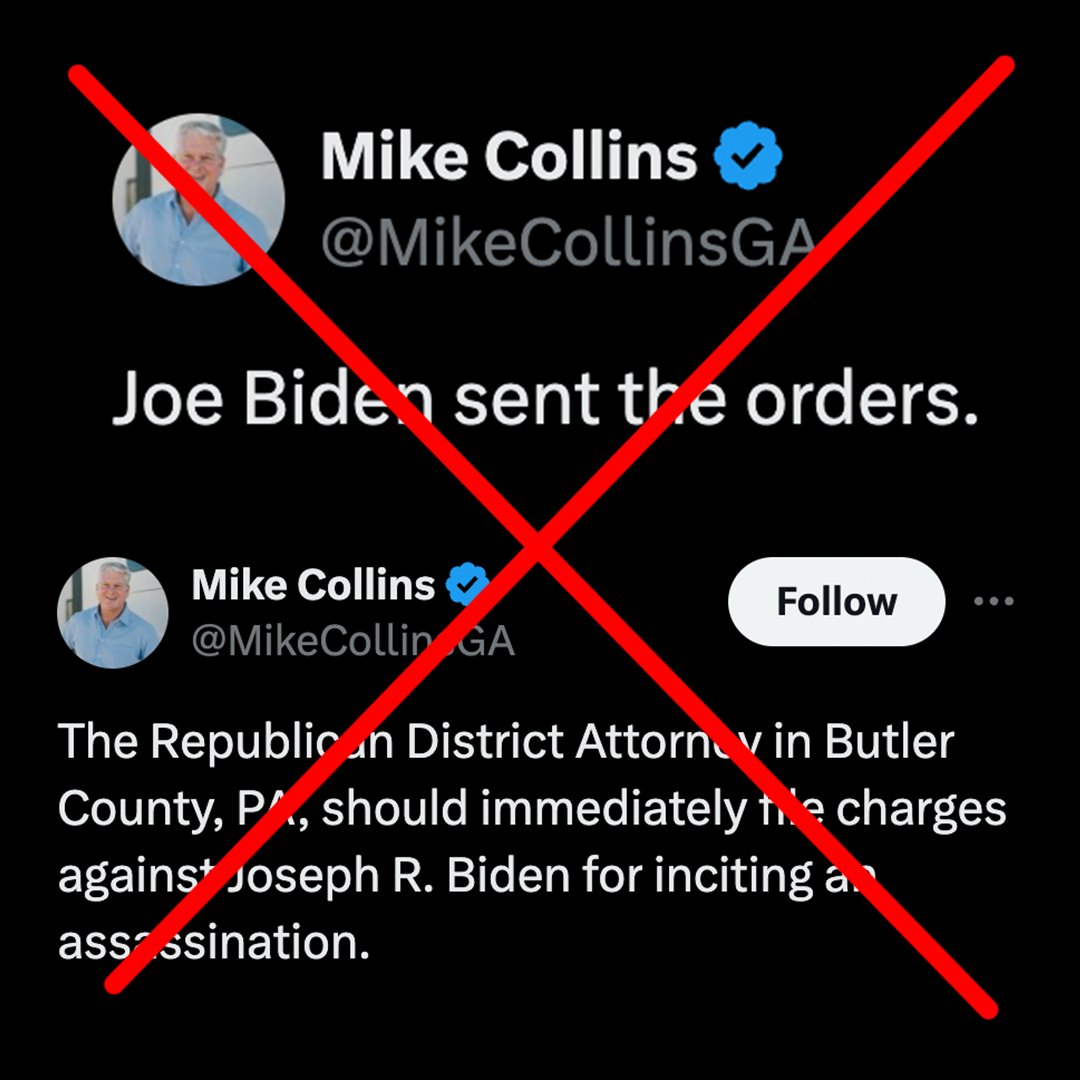Open the three-dot more options menu

coord(994,601)
